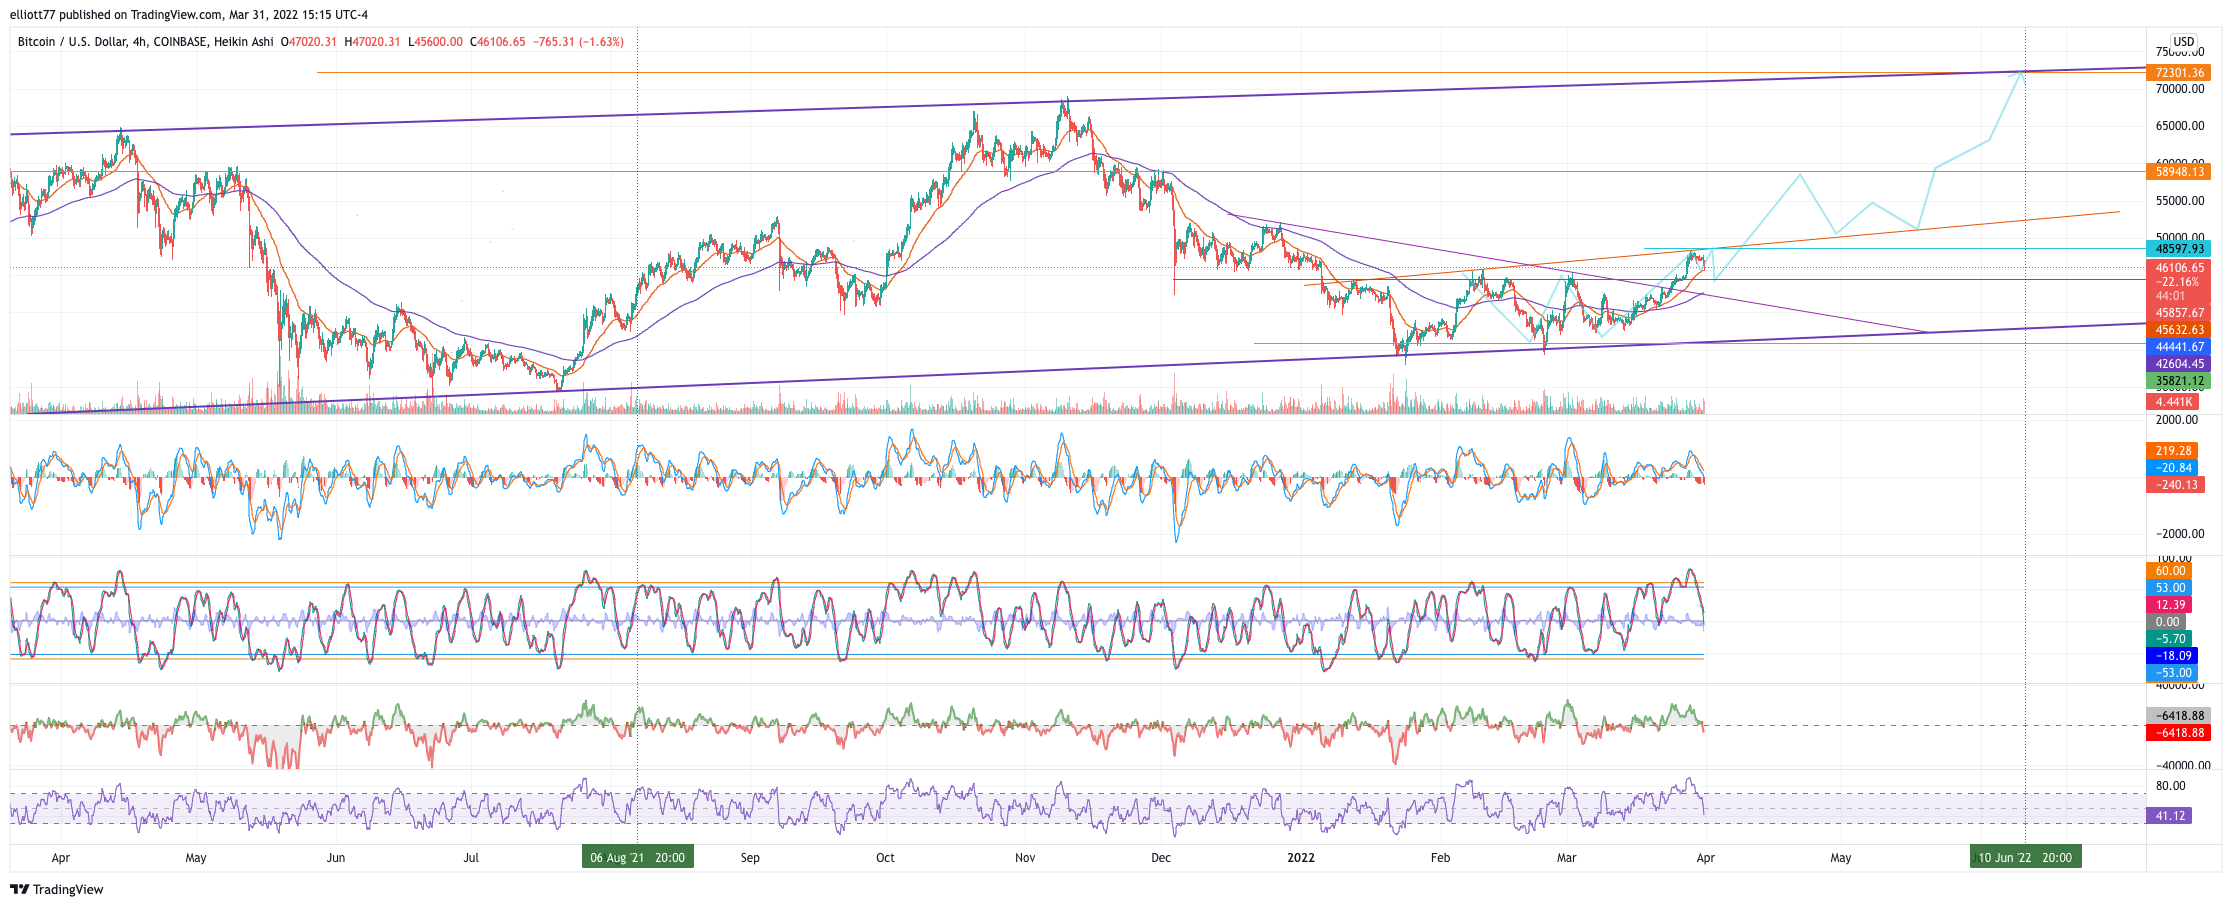Click the 46106.65 current price label
Image resolution: width=2232 pixels, height=907 pixels.
[2178, 268]
